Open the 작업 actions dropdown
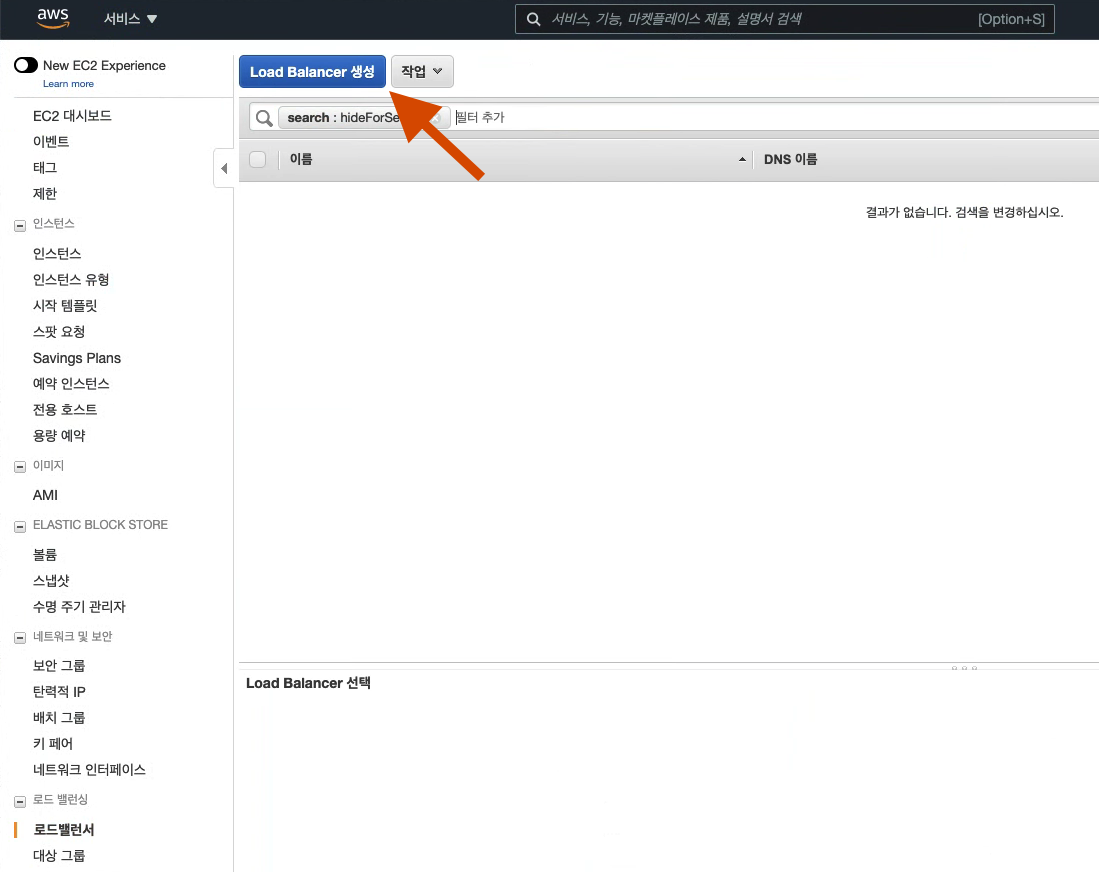This screenshot has height=872, width=1099. point(422,71)
